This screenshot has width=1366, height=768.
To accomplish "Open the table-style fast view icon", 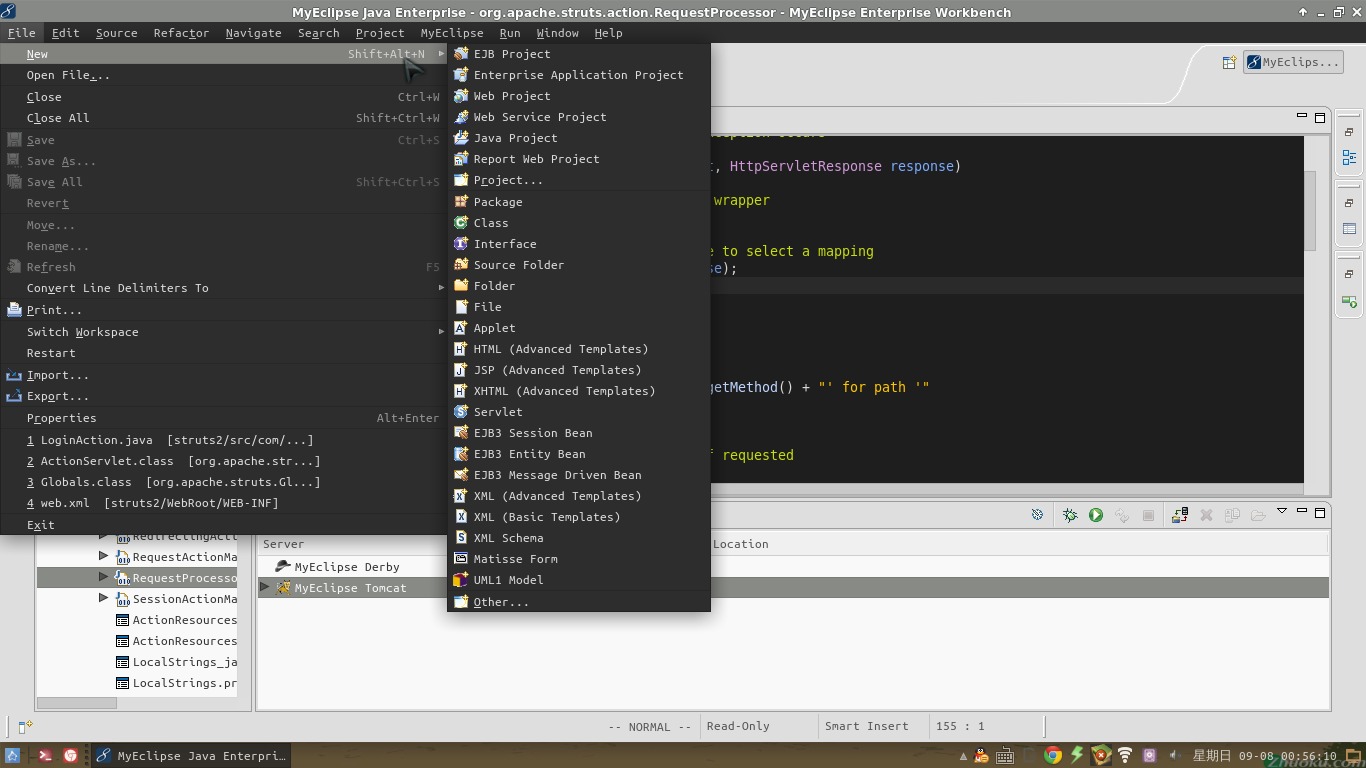I will [1349, 229].
